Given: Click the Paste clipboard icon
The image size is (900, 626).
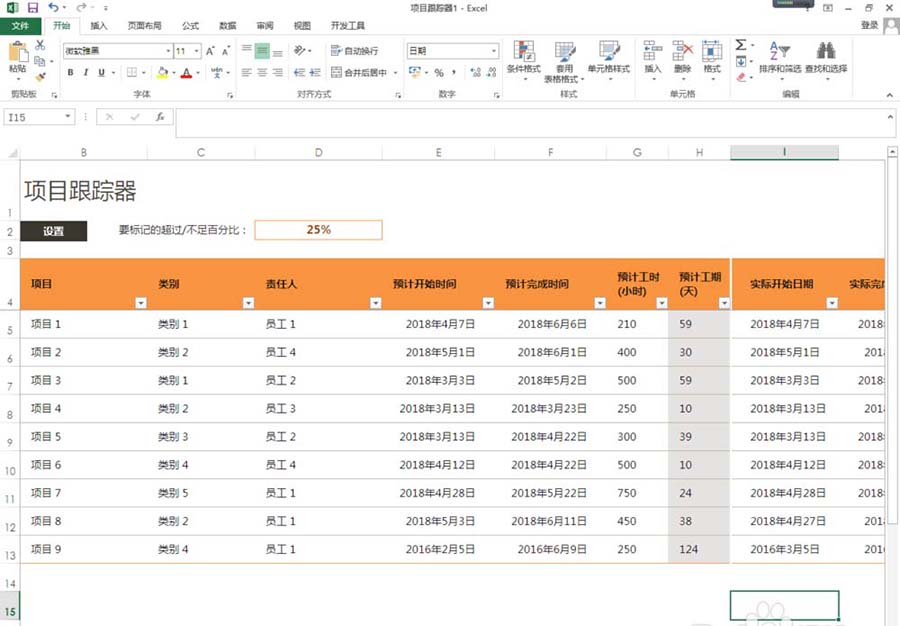Looking at the screenshot, I should [x=18, y=52].
